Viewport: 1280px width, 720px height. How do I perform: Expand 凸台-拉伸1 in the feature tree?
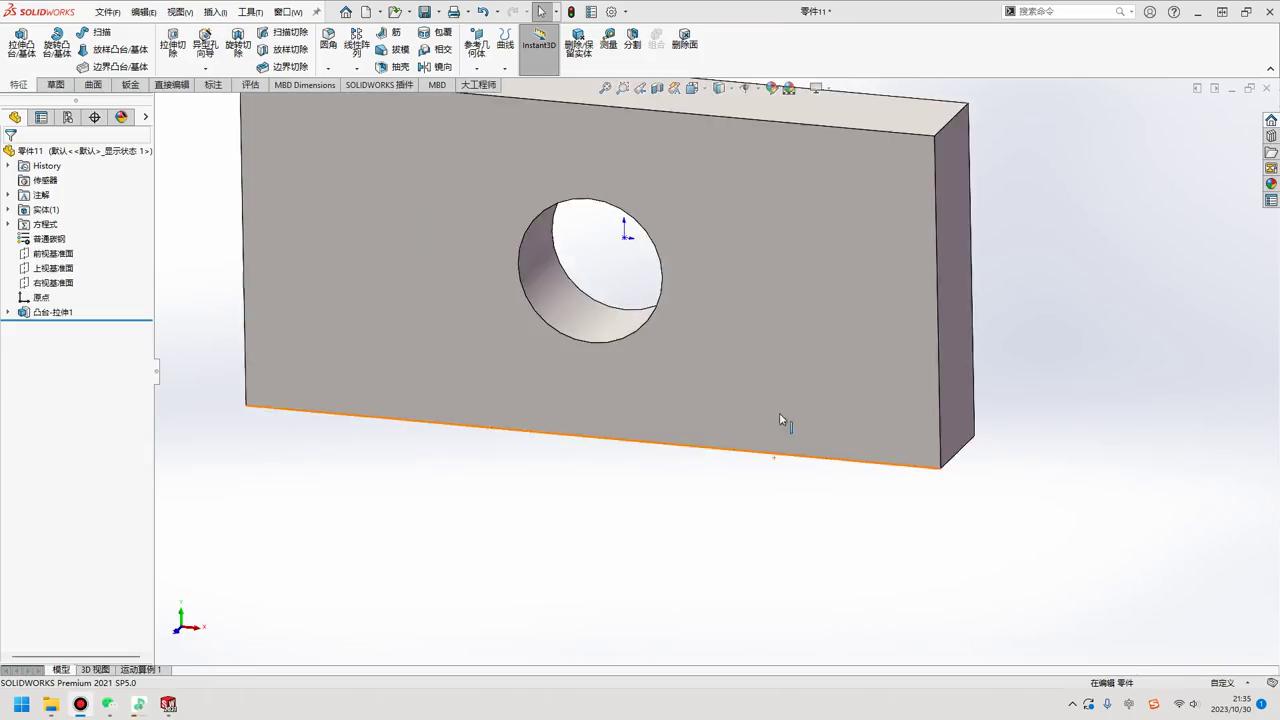point(8,312)
